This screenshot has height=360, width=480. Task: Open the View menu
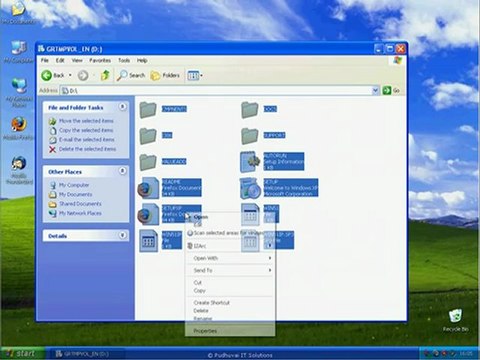coord(77,60)
